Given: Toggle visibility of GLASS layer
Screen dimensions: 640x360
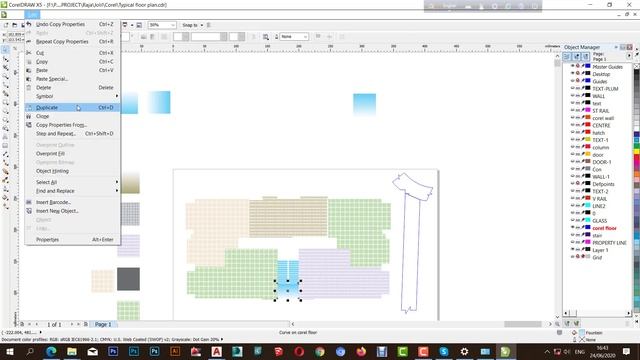Looking at the screenshot, I should [572, 220].
